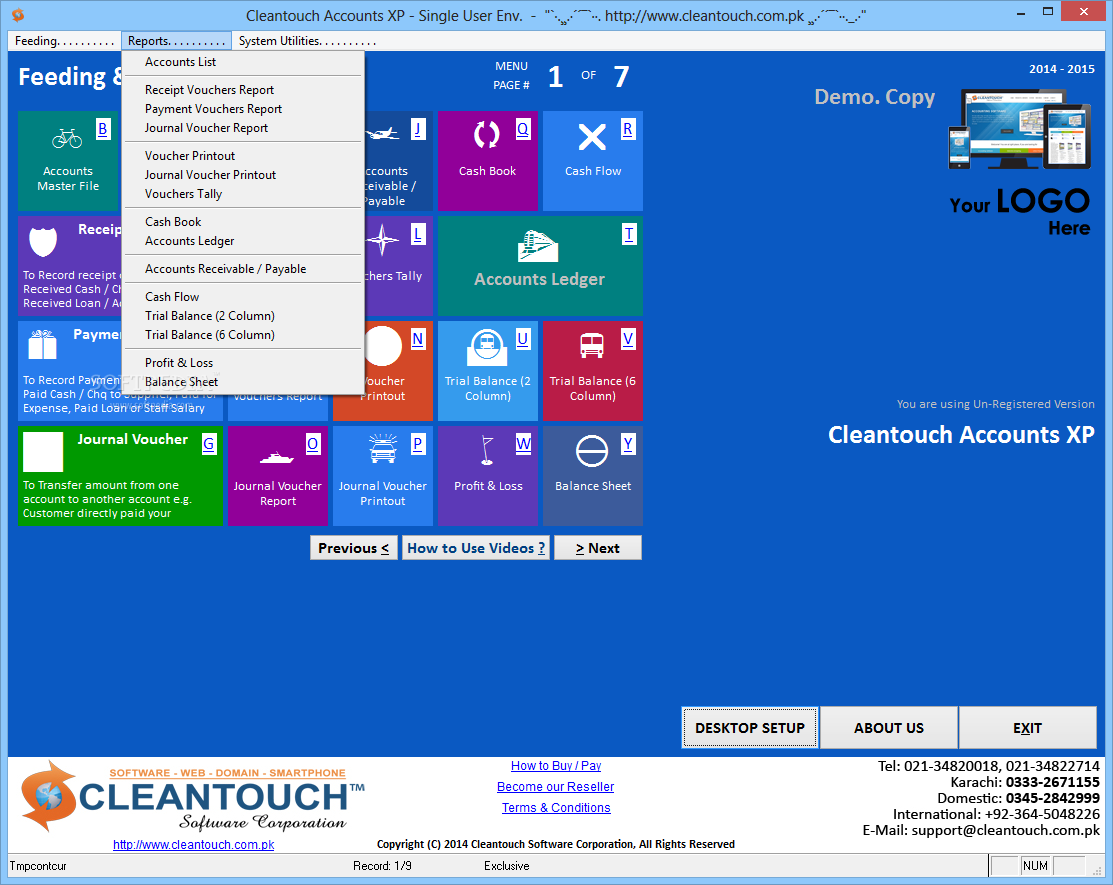This screenshot has width=1113, height=885.
Task: Open How to Buy / Pay link
Action: coord(556,766)
